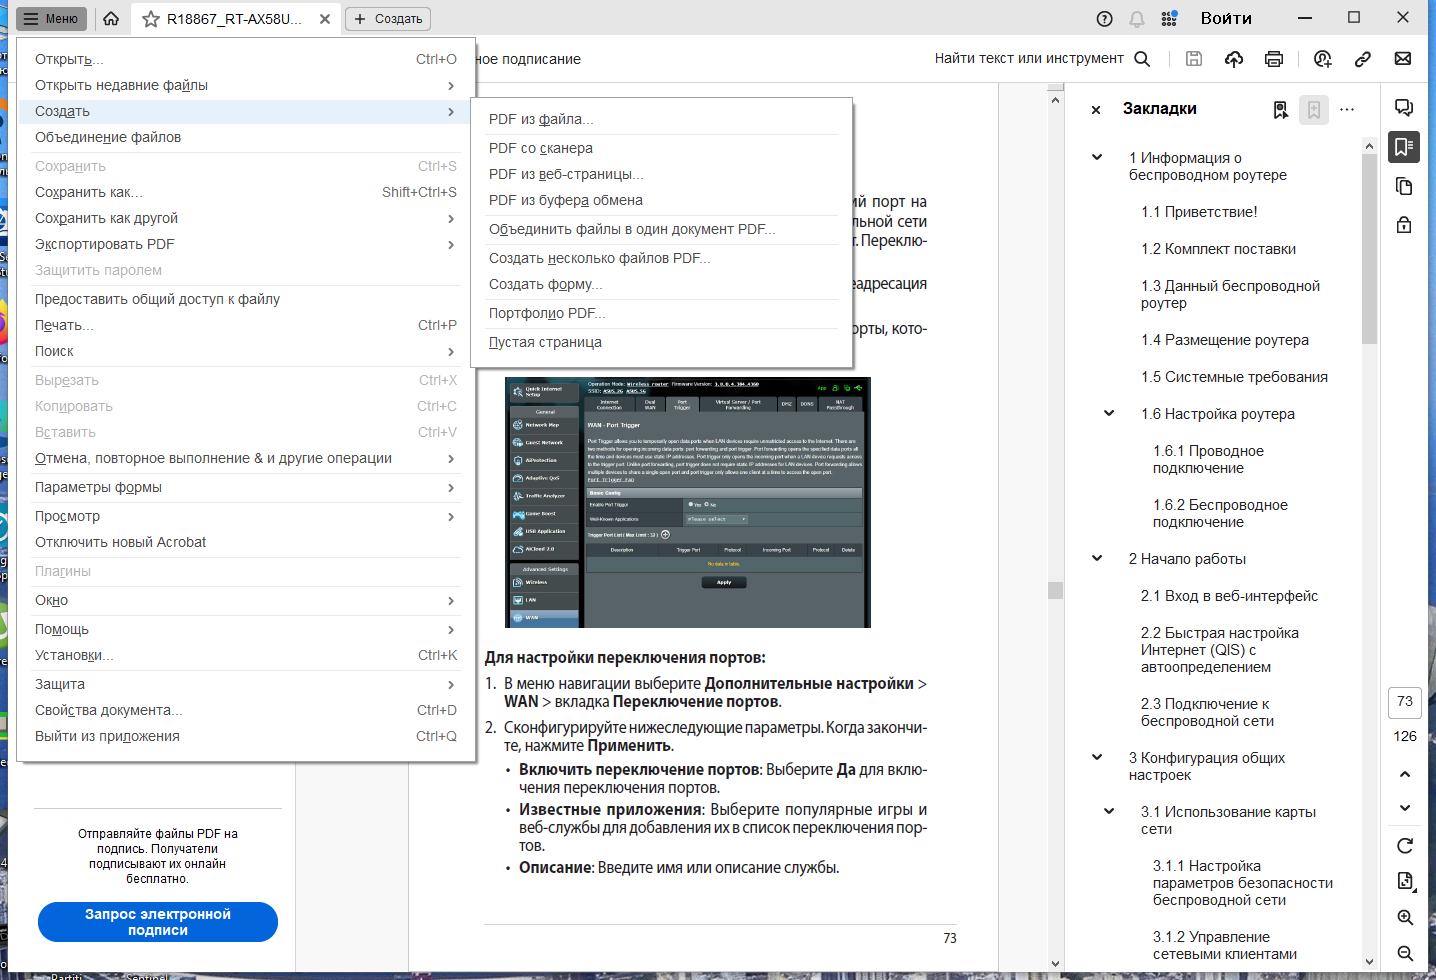Image resolution: width=1436 pixels, height=980 pixels.
Task: Click the send by email envelope icon
Action: click(1403, 59)
